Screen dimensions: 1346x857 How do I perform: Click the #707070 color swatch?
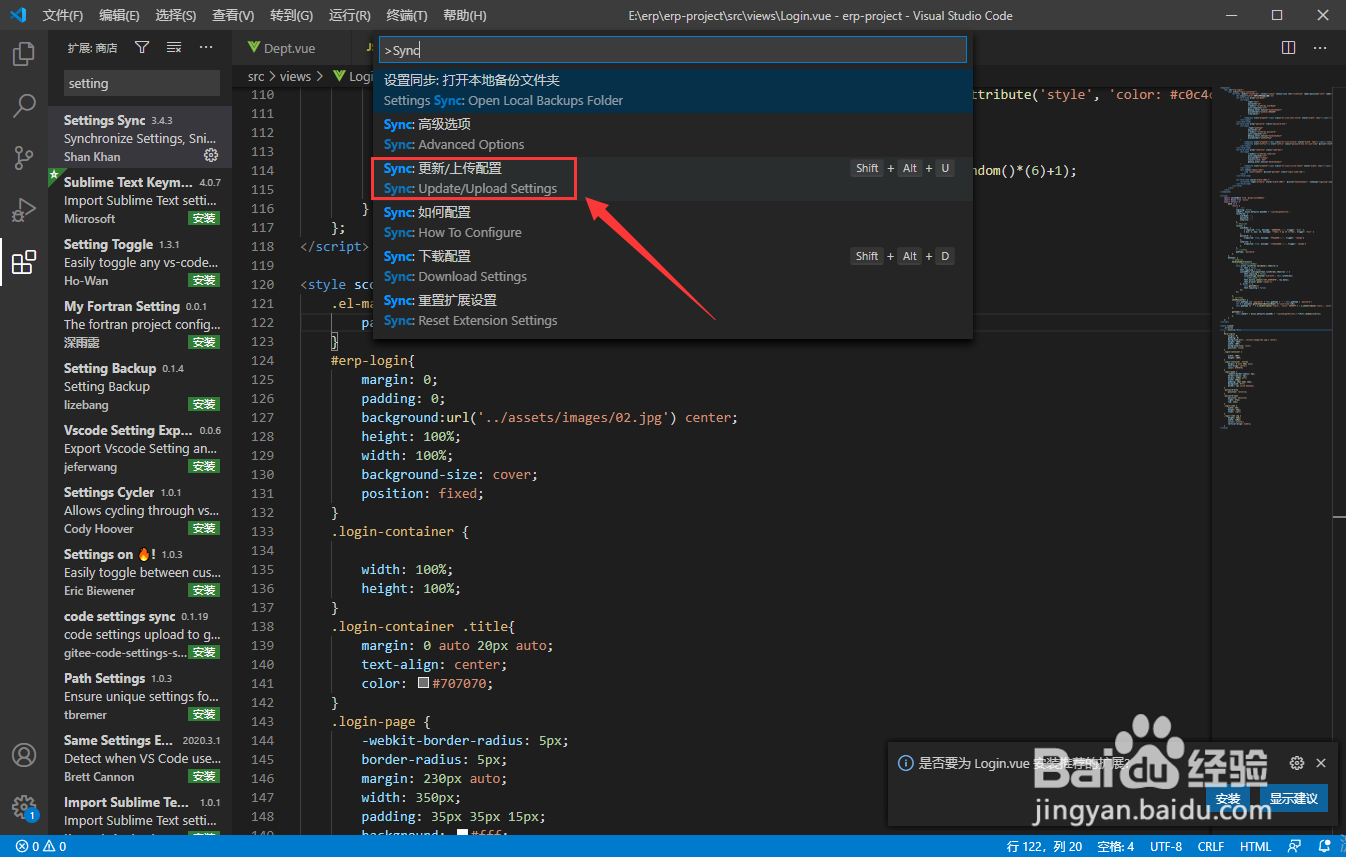click(x=423, y=684)
